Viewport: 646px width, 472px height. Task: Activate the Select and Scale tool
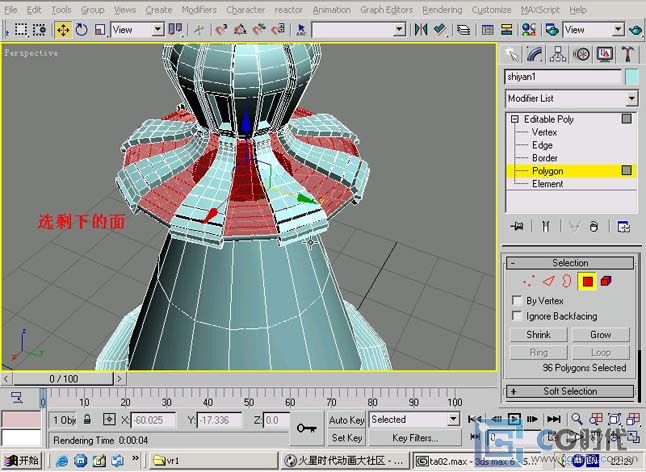pyautogui.click(x=100, y=30)
